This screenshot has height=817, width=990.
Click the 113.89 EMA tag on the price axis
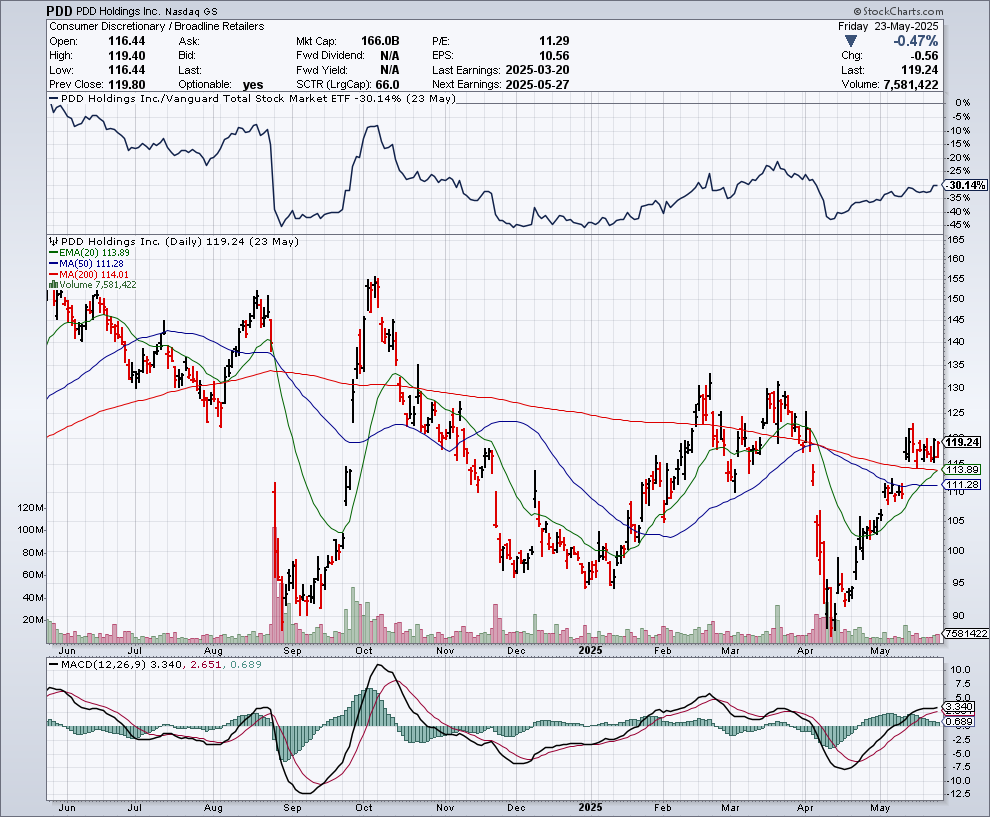tap(963, 470)
